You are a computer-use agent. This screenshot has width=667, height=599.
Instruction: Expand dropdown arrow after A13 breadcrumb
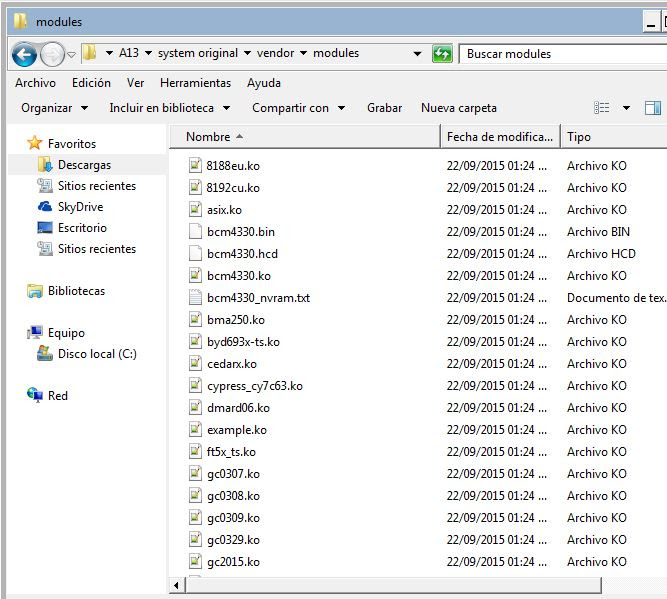(148, 53)
